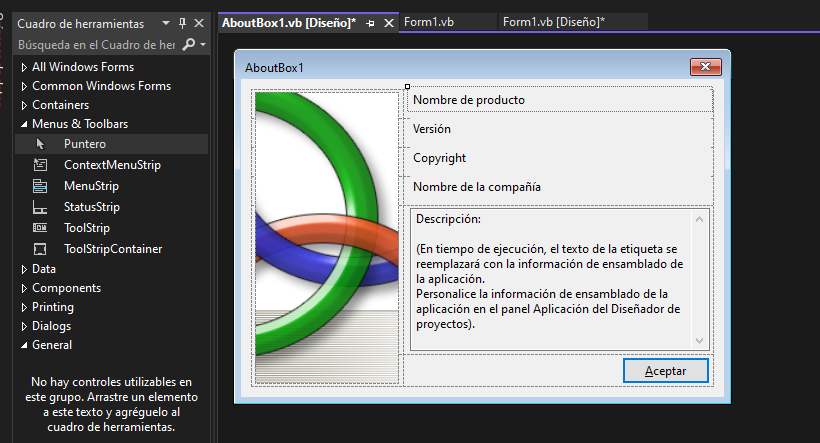Select the Puntero pointer tool icon
Screen dimensions: 820x443
(40, 144)
